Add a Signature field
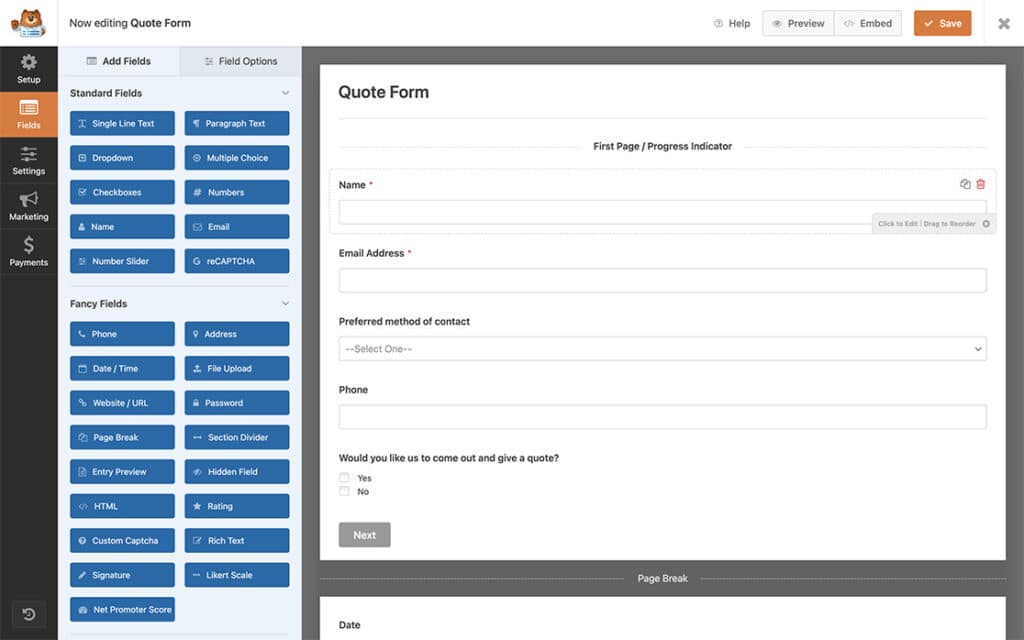This screenshot has width=1024, height=640. point(122,575)
